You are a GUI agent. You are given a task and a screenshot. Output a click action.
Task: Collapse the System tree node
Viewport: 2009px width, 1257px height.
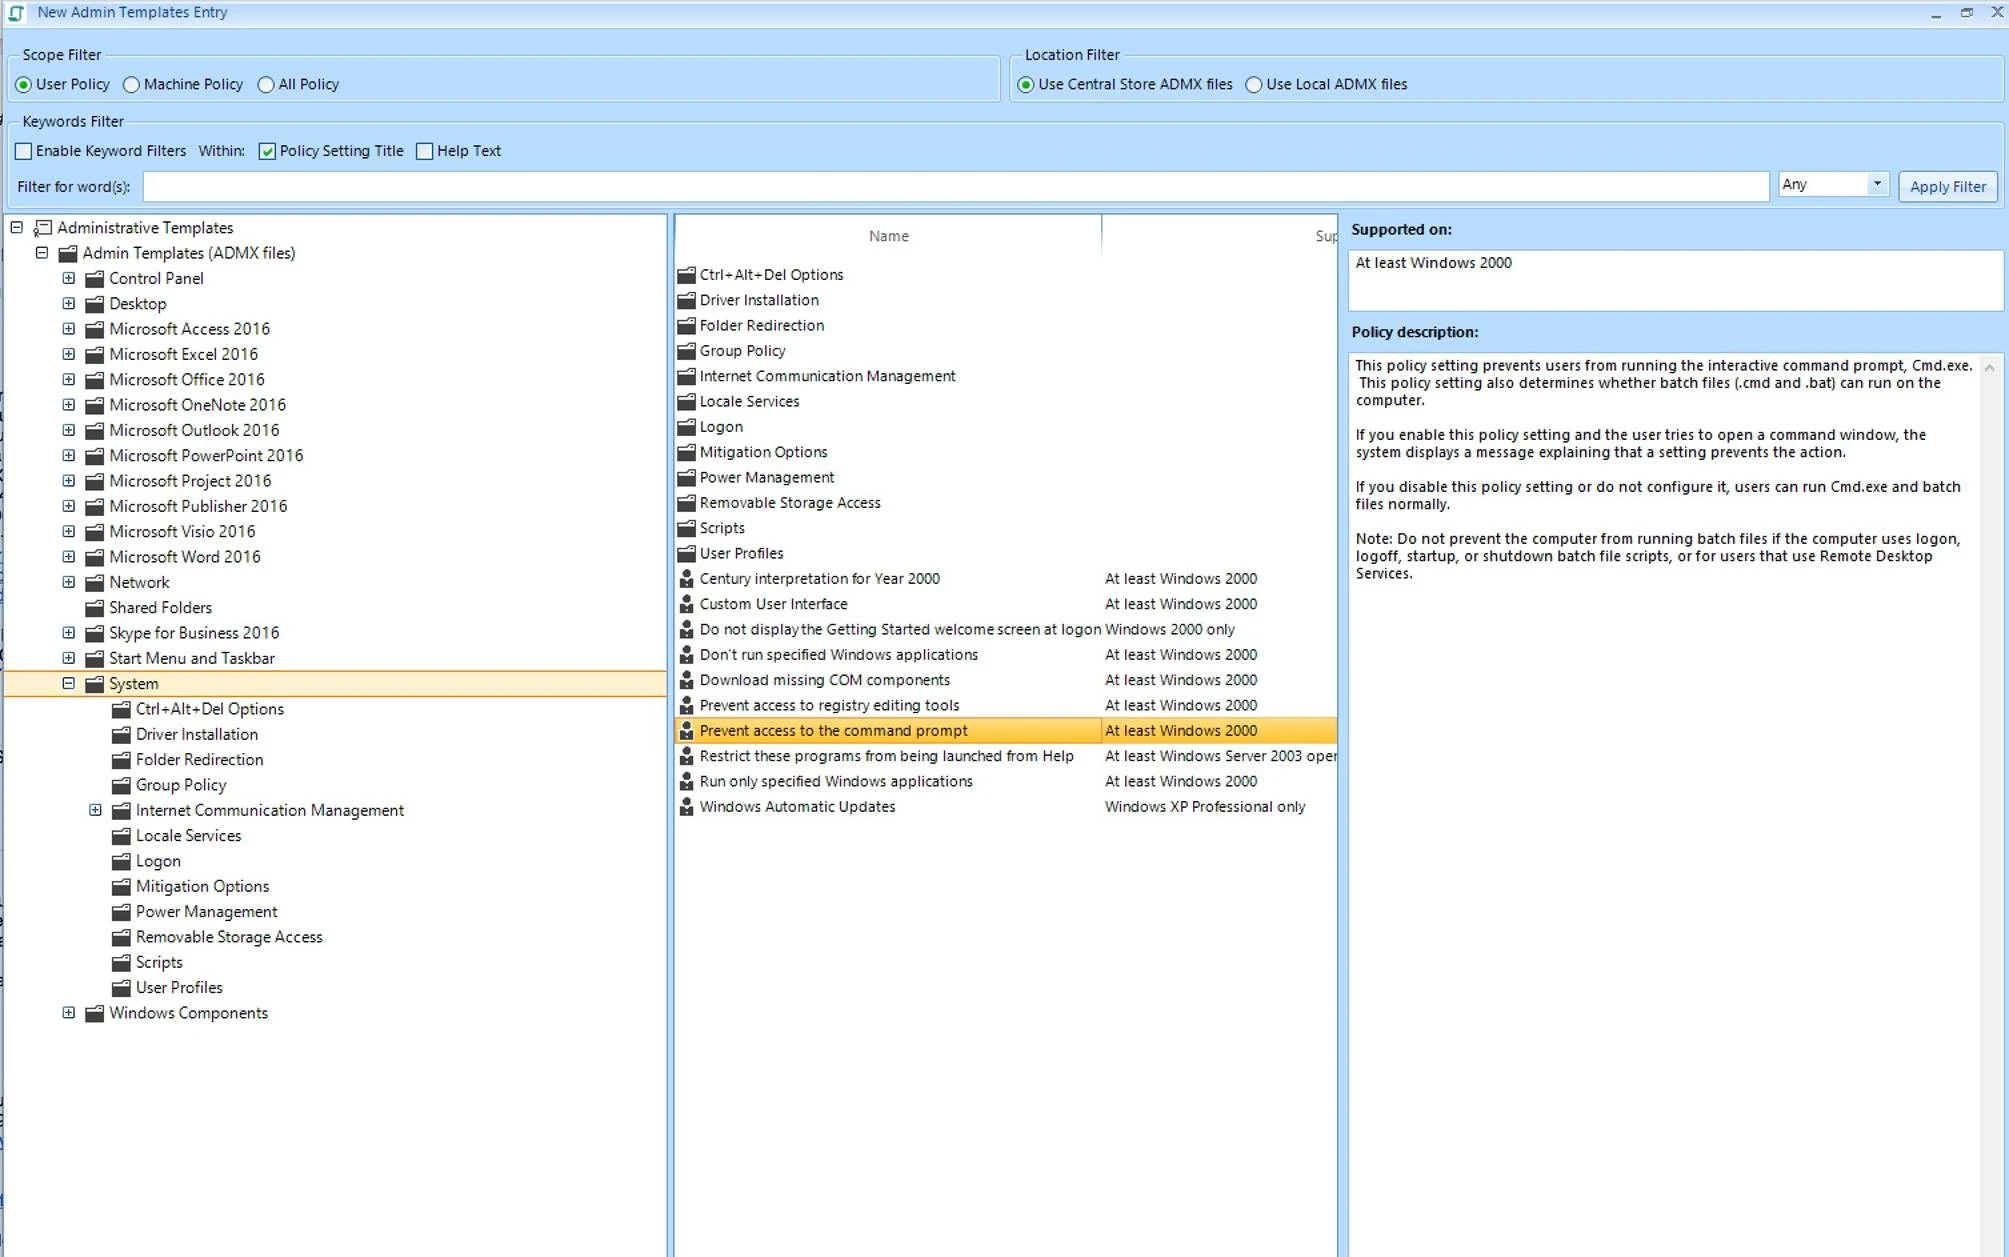[68, 684]
